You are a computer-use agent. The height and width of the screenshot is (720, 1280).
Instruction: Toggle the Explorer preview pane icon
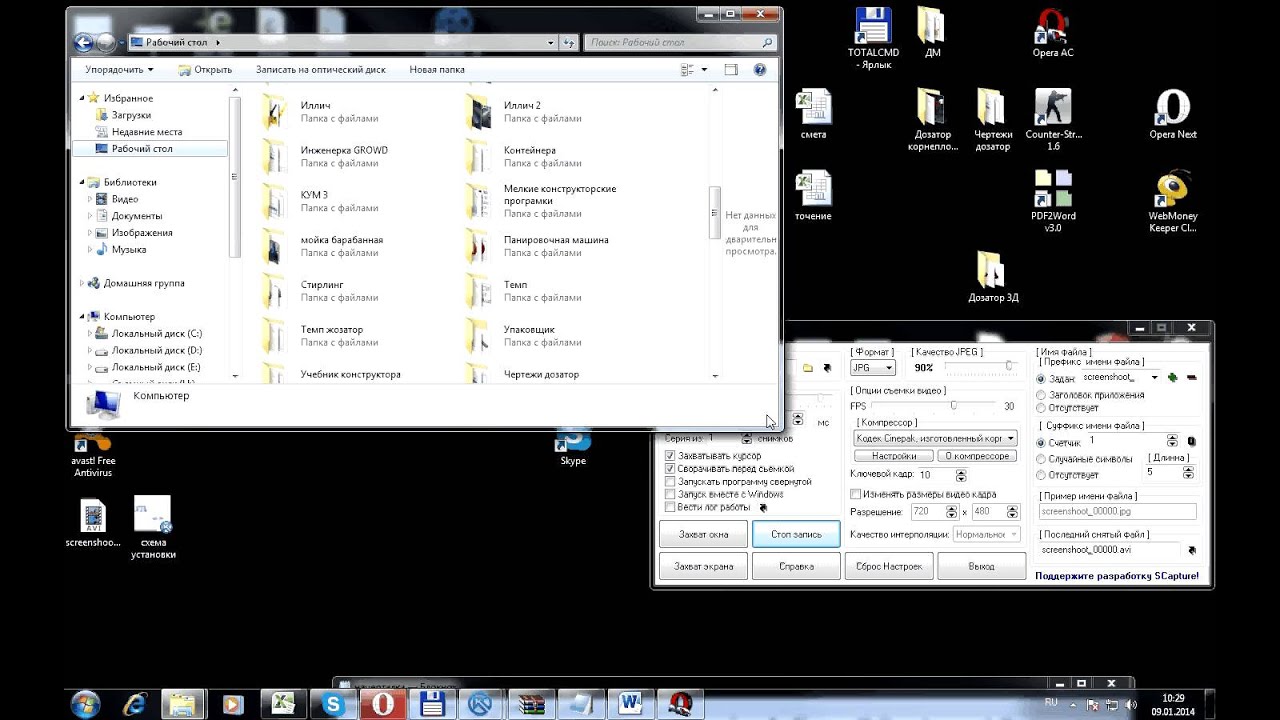point(731,70)
